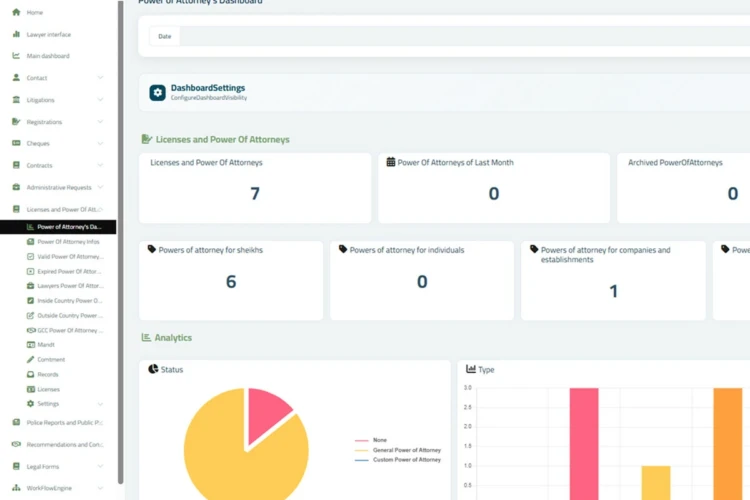Click the Lawyers Power Of Attorney icon

[x=31, y=286]
